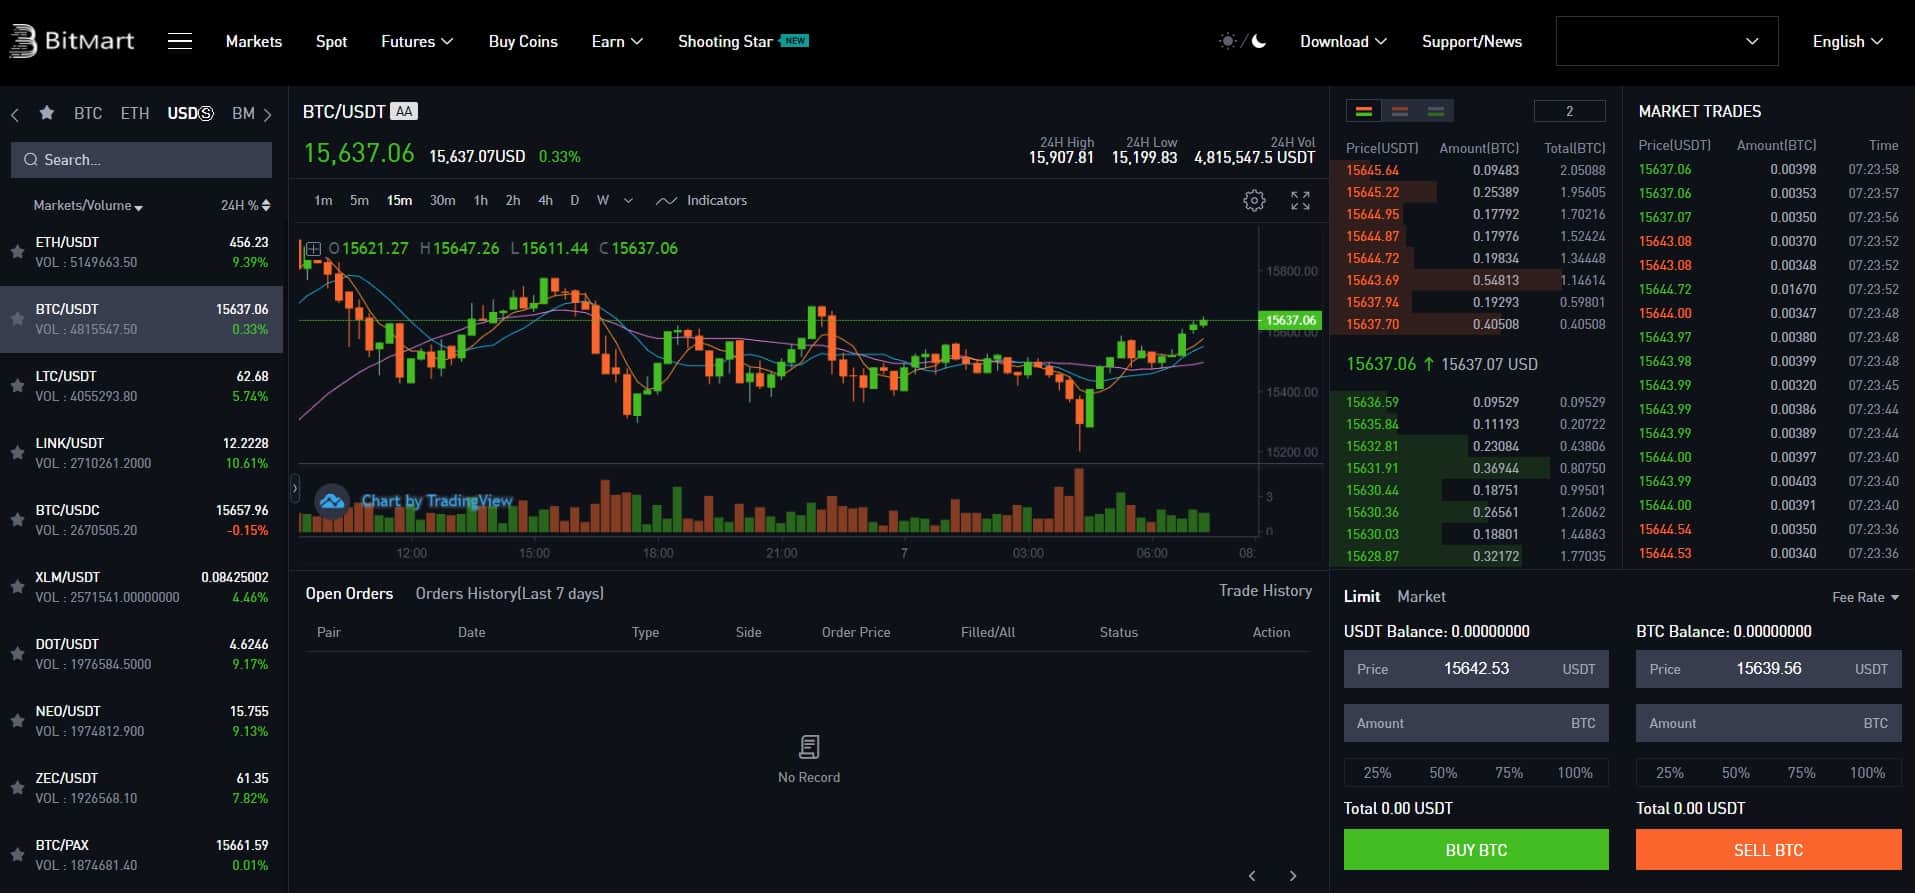This screenshot has height=893, width=1915.
Task: Open the Fee Rate dropdown
Action: coord(1865,597)
